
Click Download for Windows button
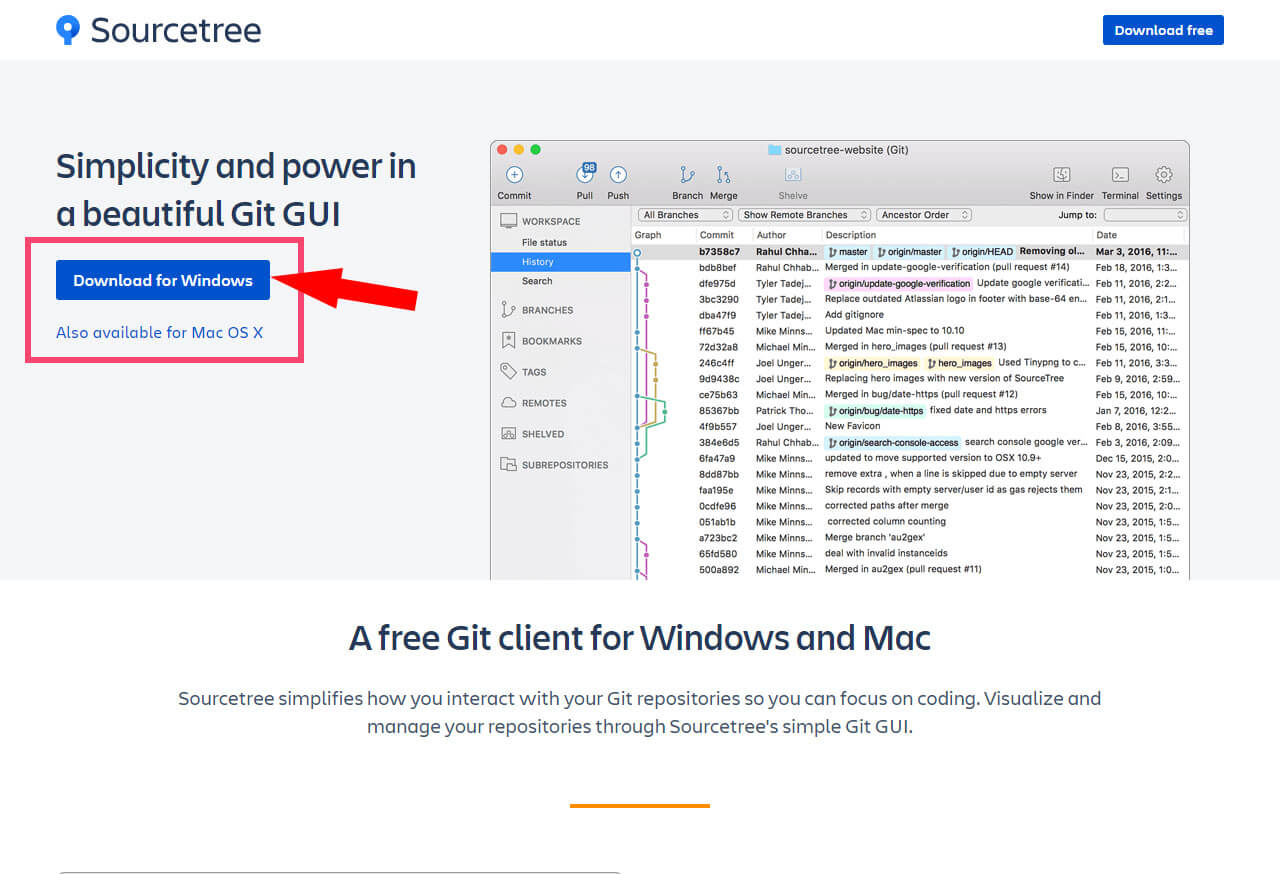(x=163, y=280)
